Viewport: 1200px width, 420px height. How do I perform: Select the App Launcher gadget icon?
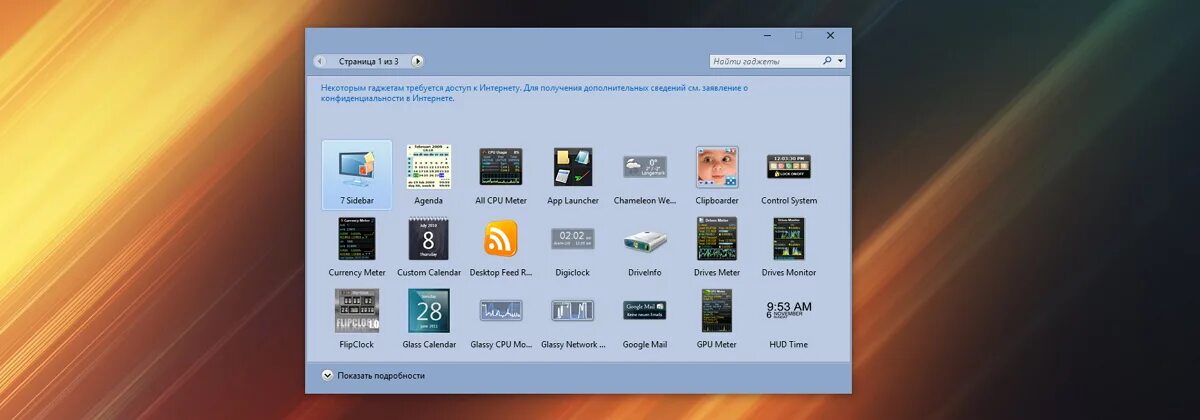pos(573,166)
